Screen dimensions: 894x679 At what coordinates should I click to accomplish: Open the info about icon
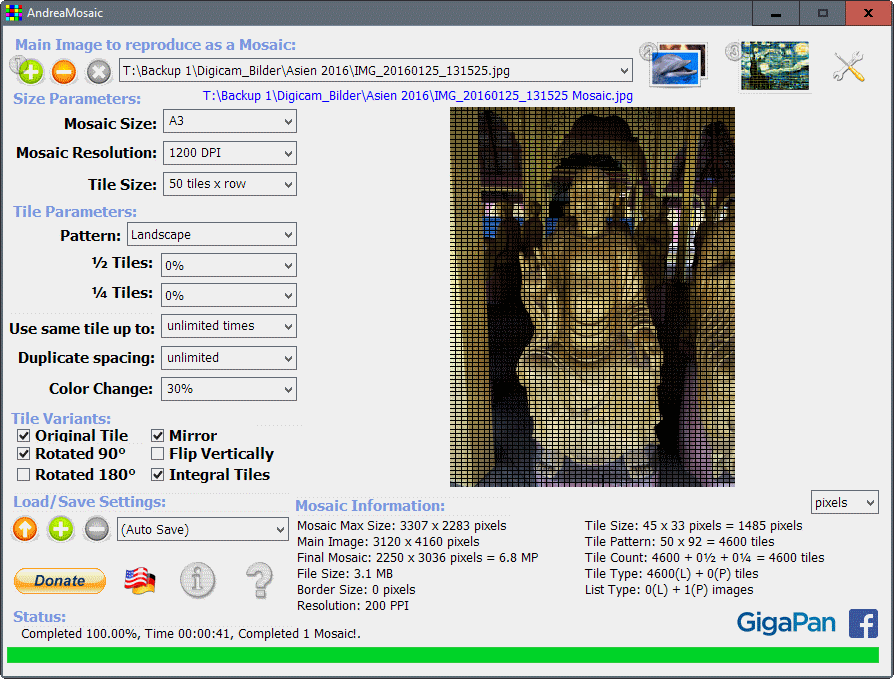pos(198,580)
